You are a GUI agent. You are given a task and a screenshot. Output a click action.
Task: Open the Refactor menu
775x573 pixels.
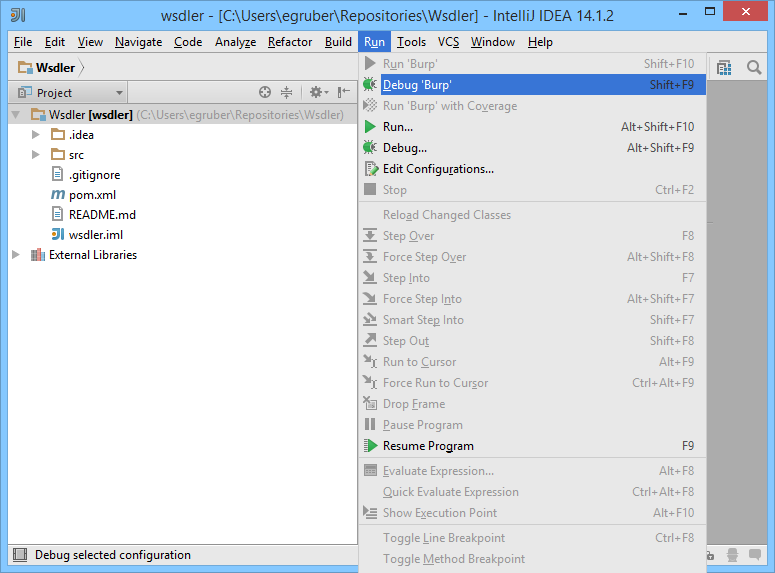[290, 42]
